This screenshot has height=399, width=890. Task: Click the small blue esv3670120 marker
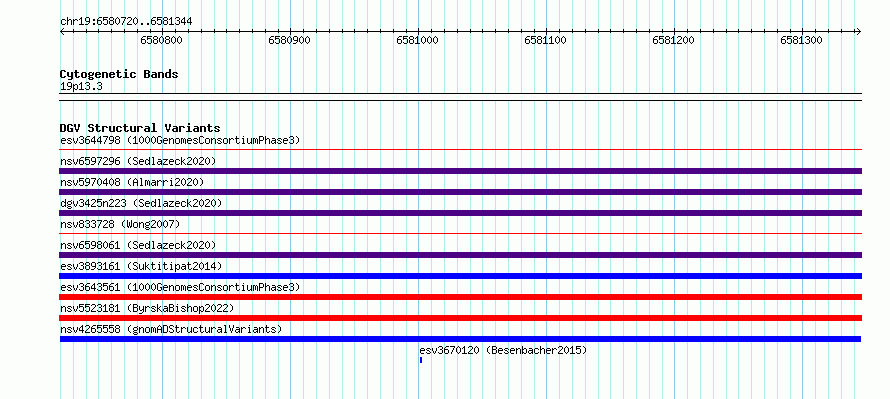(421, 360)
